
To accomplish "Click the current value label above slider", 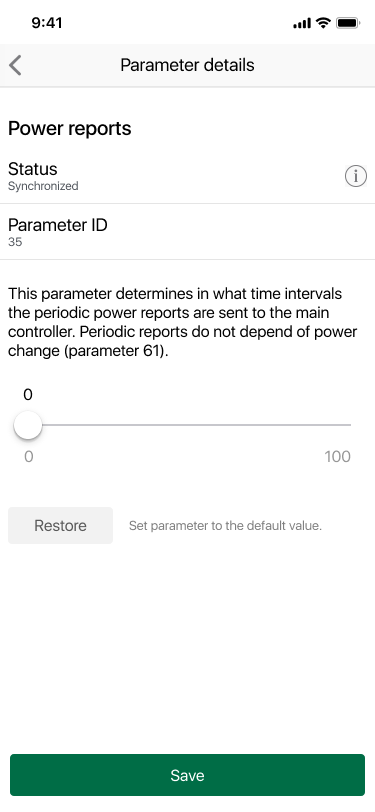I will (28, 395).
